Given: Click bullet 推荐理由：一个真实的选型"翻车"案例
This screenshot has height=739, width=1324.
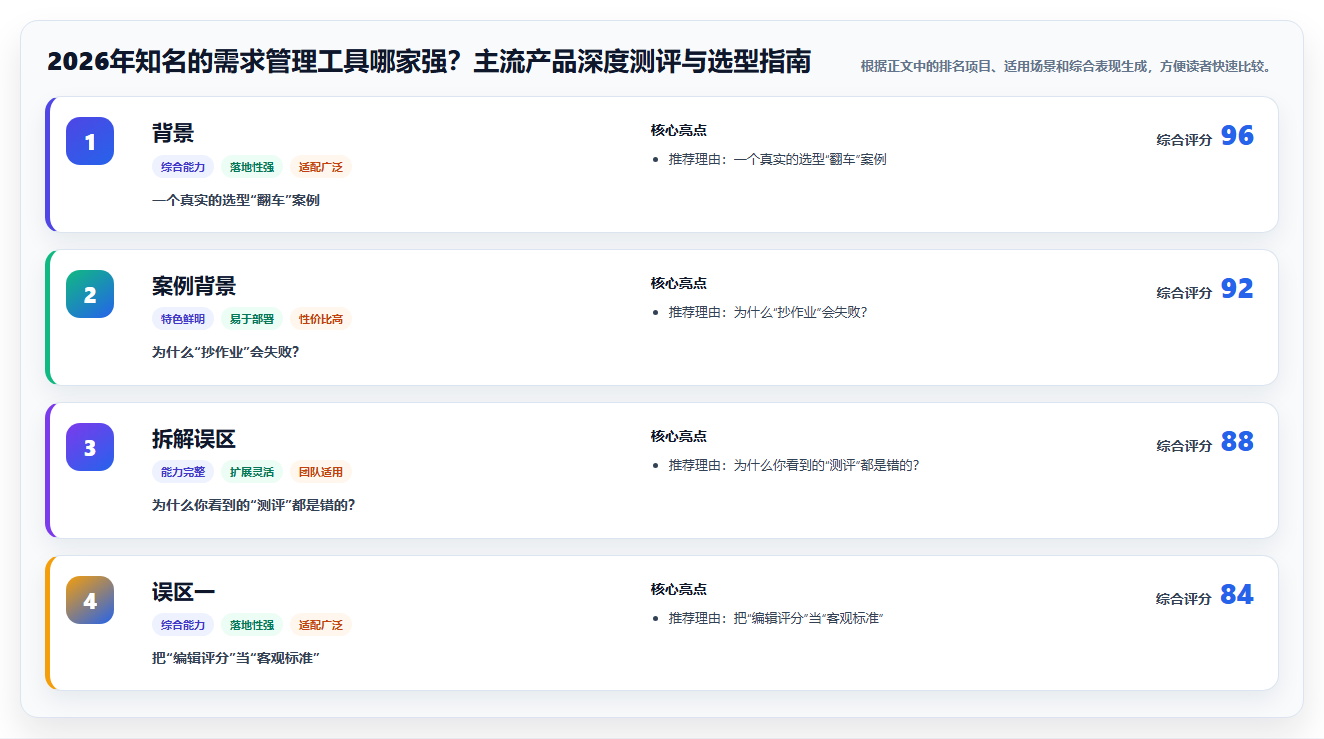Looking at the screenshot, I should tap(778, 159).
